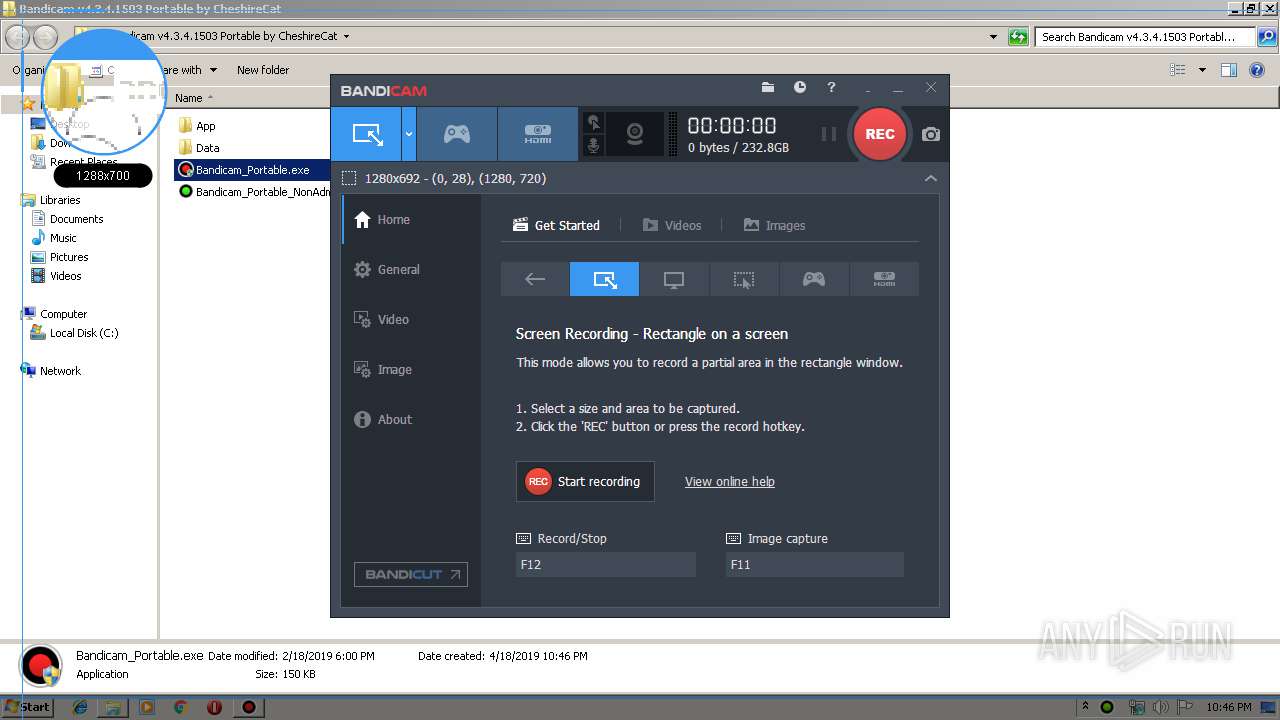Click Record/Stop hotkey field F12
The width and height of the screenshot is (1280, 720).
606,564
